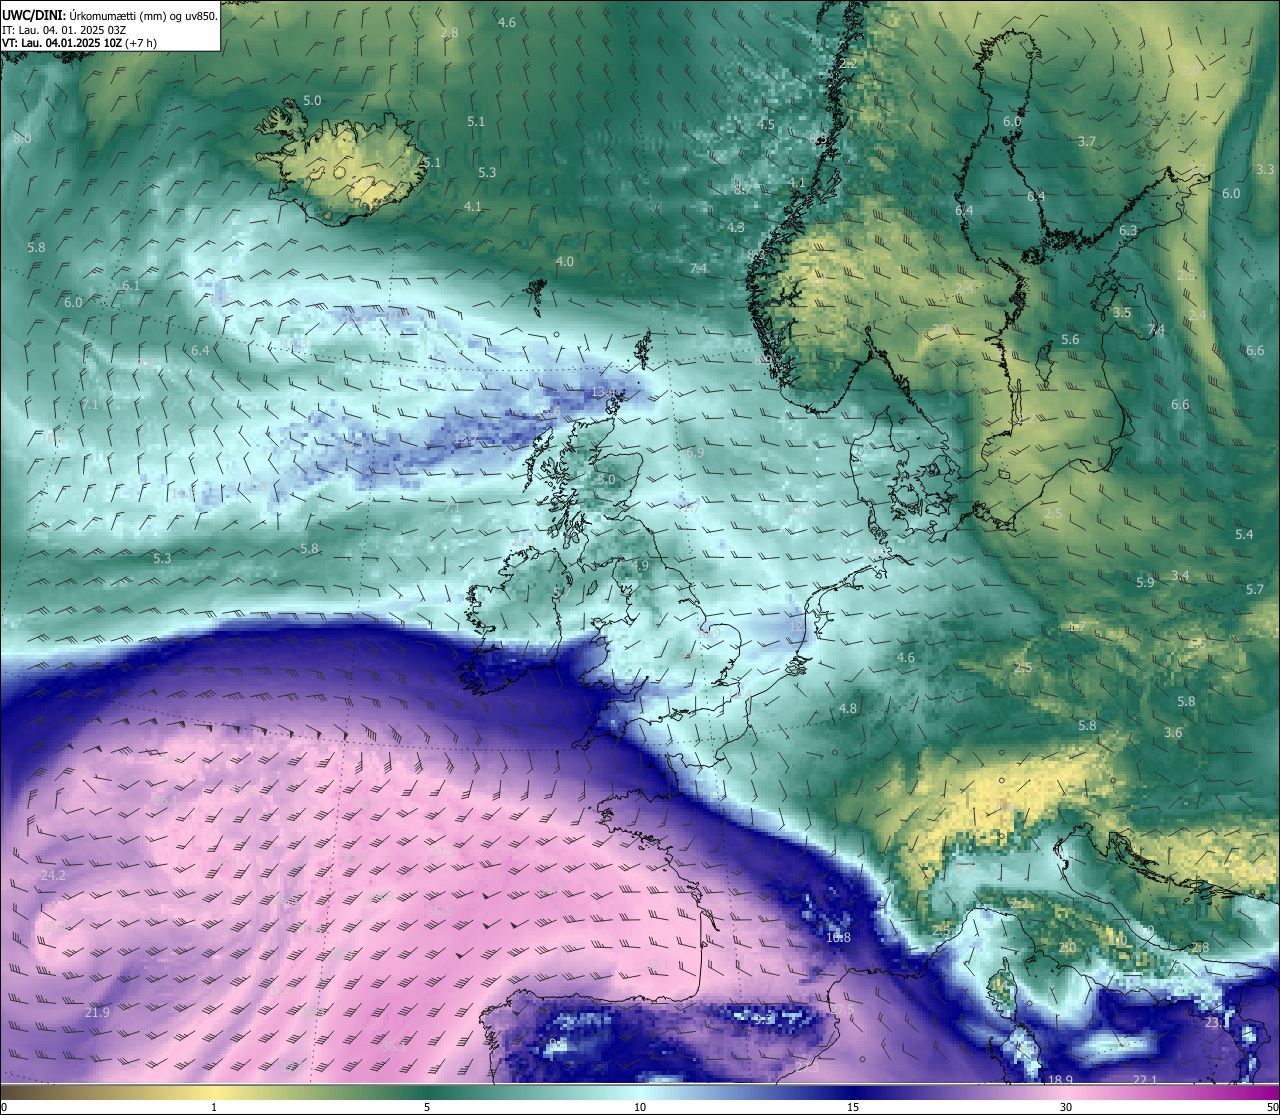Click the 22.1 value on the map
The height and width of the screenshot is (1115, 1280).
click(1145, 1080)
